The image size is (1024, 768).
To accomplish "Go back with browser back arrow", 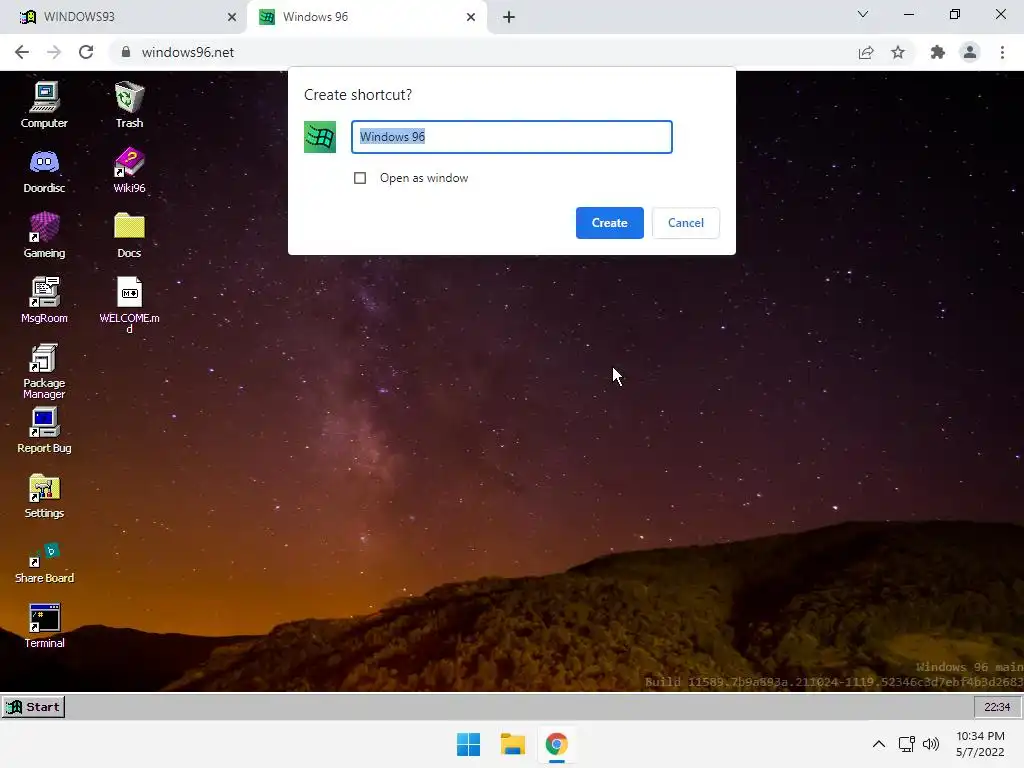I will click(22, 52).
